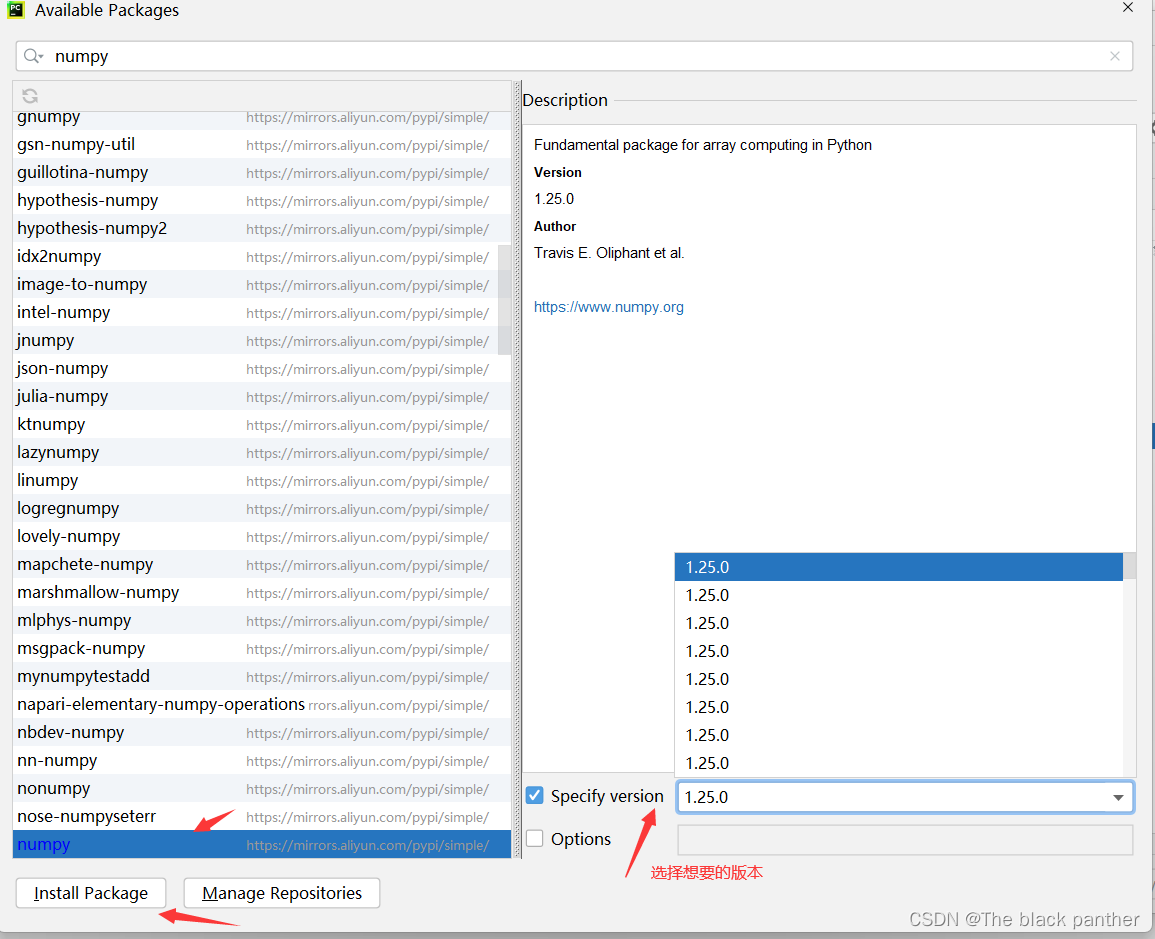Viewport: 1155px width, 939px height.
Task: Enable the Options checkbox
Action: click(x=535, y=839)
